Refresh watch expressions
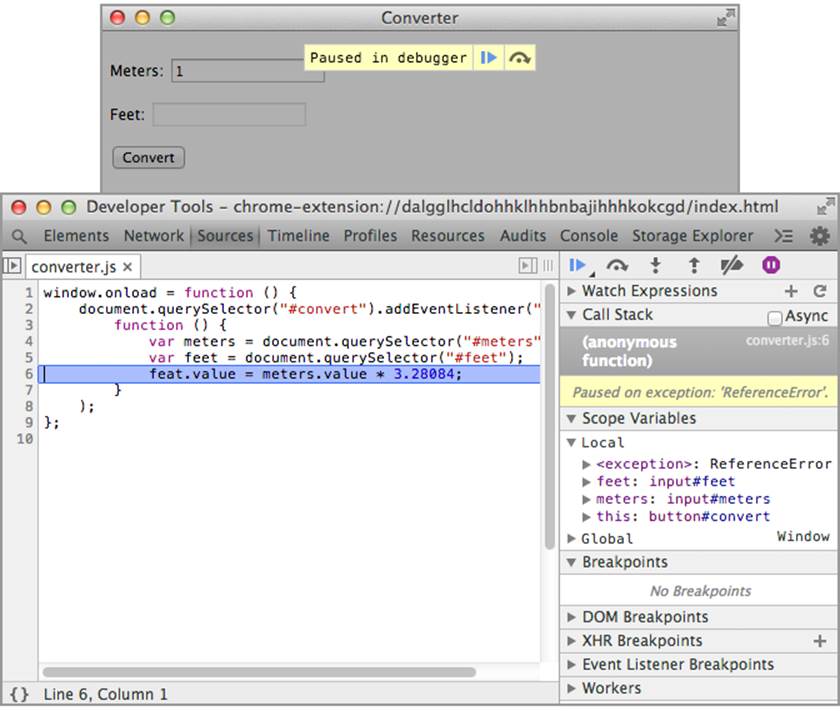 (820, 291)
